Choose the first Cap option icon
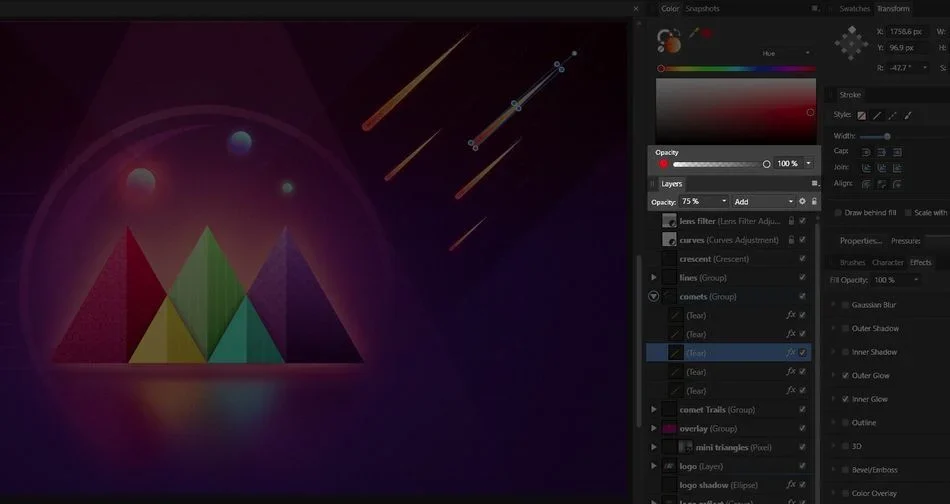 866,152
